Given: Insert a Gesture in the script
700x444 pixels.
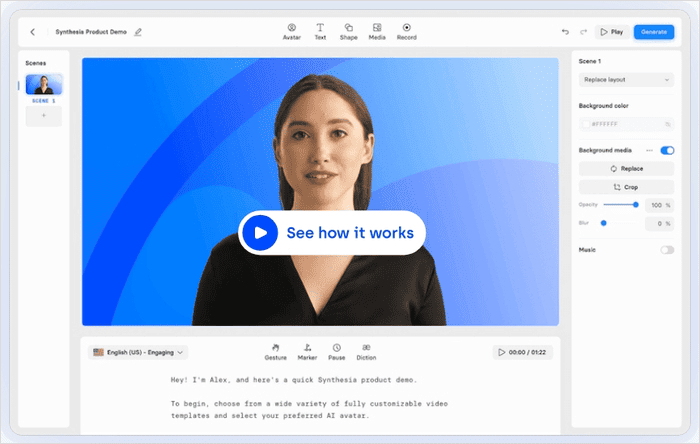Looking at the screenshot, I should coord(275,351).
